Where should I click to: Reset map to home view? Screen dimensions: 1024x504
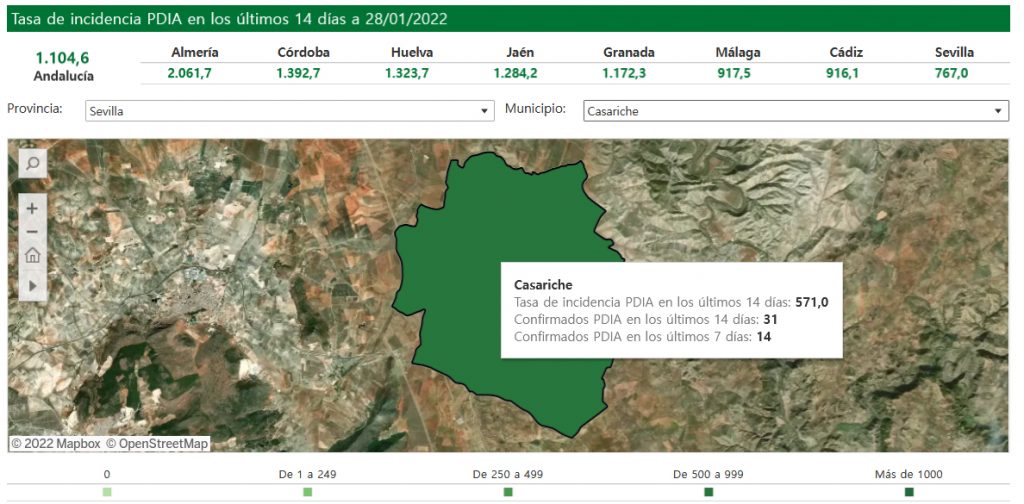tap(32, 255)
